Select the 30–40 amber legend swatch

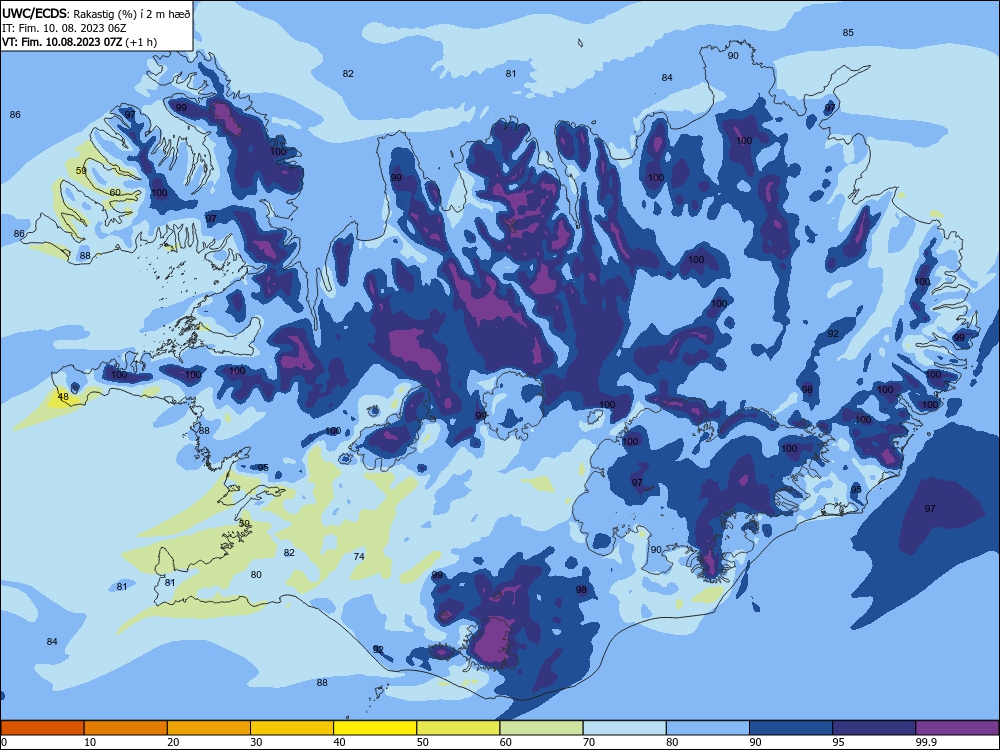(x=292, y=728)
